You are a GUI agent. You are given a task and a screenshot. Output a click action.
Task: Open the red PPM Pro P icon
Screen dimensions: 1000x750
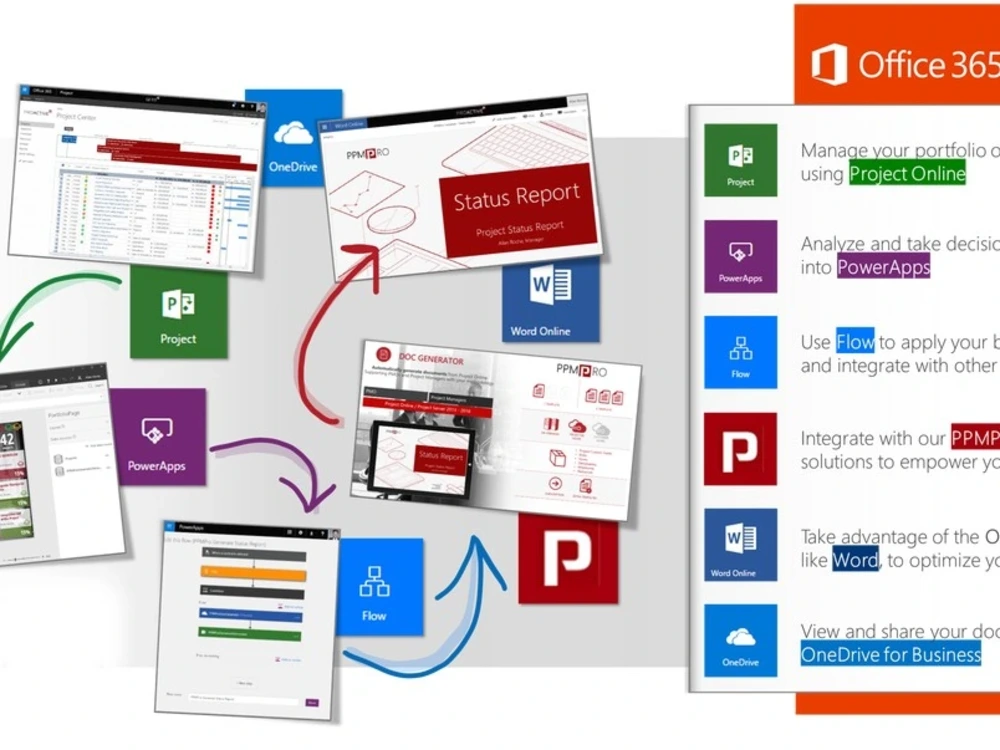(569, 561)
